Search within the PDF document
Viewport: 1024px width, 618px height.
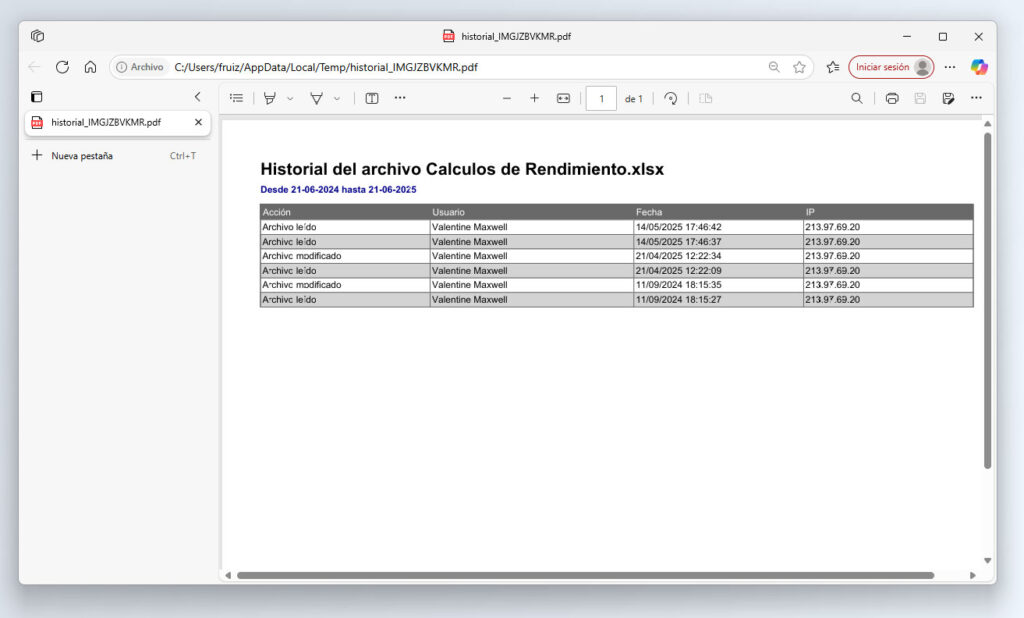[x=856, y=98]
